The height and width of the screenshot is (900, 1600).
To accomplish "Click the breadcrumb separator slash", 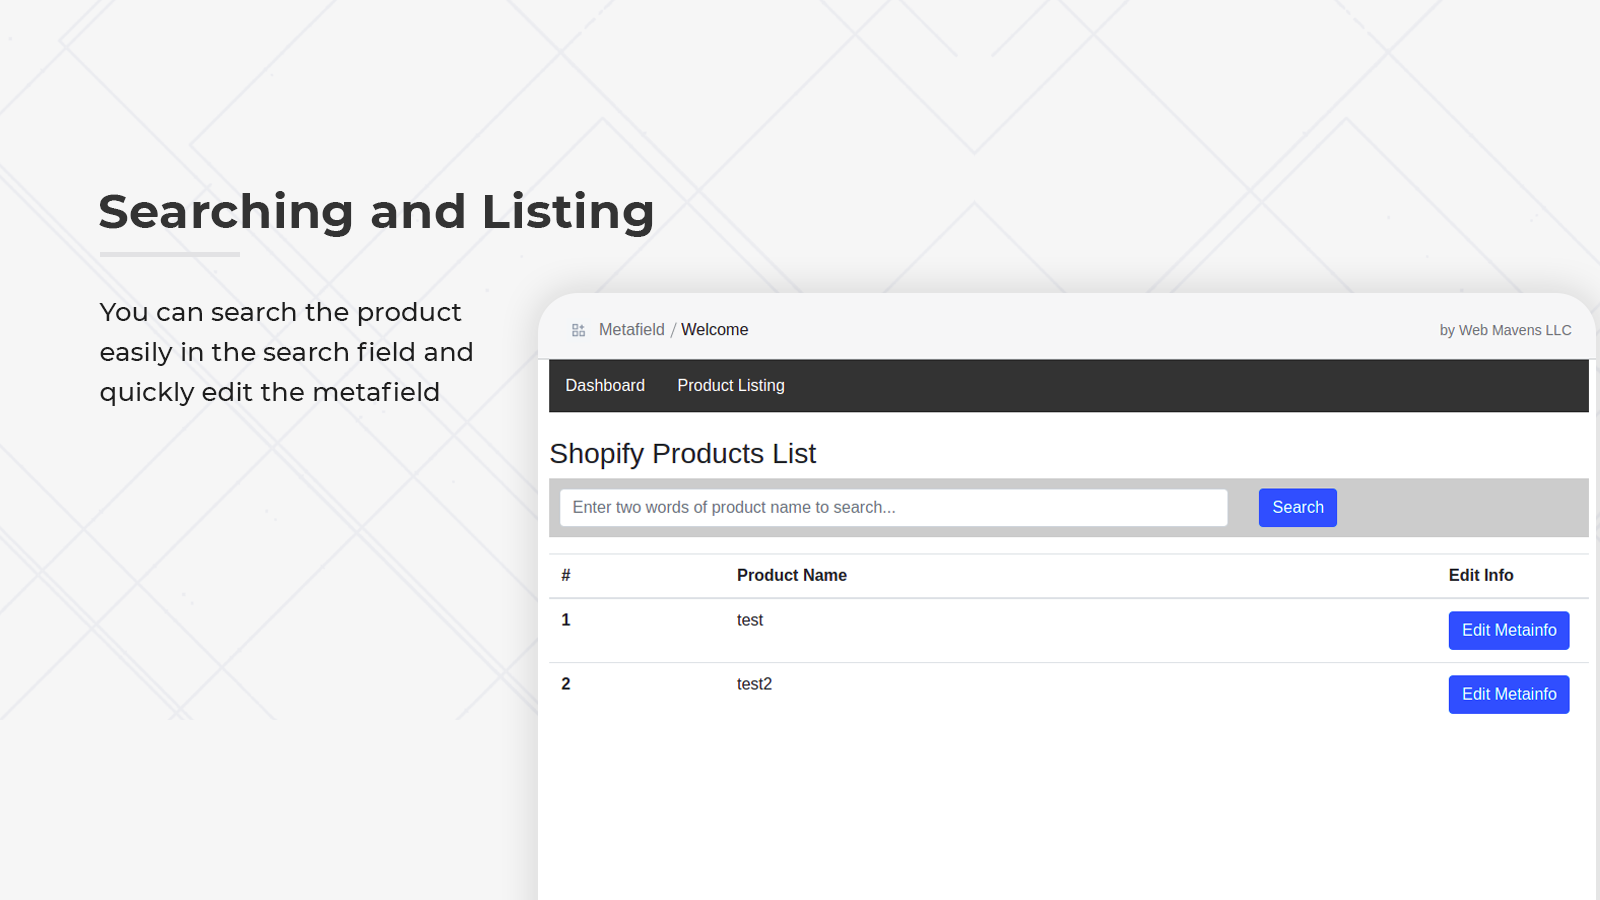I will (x=675, y=329).
